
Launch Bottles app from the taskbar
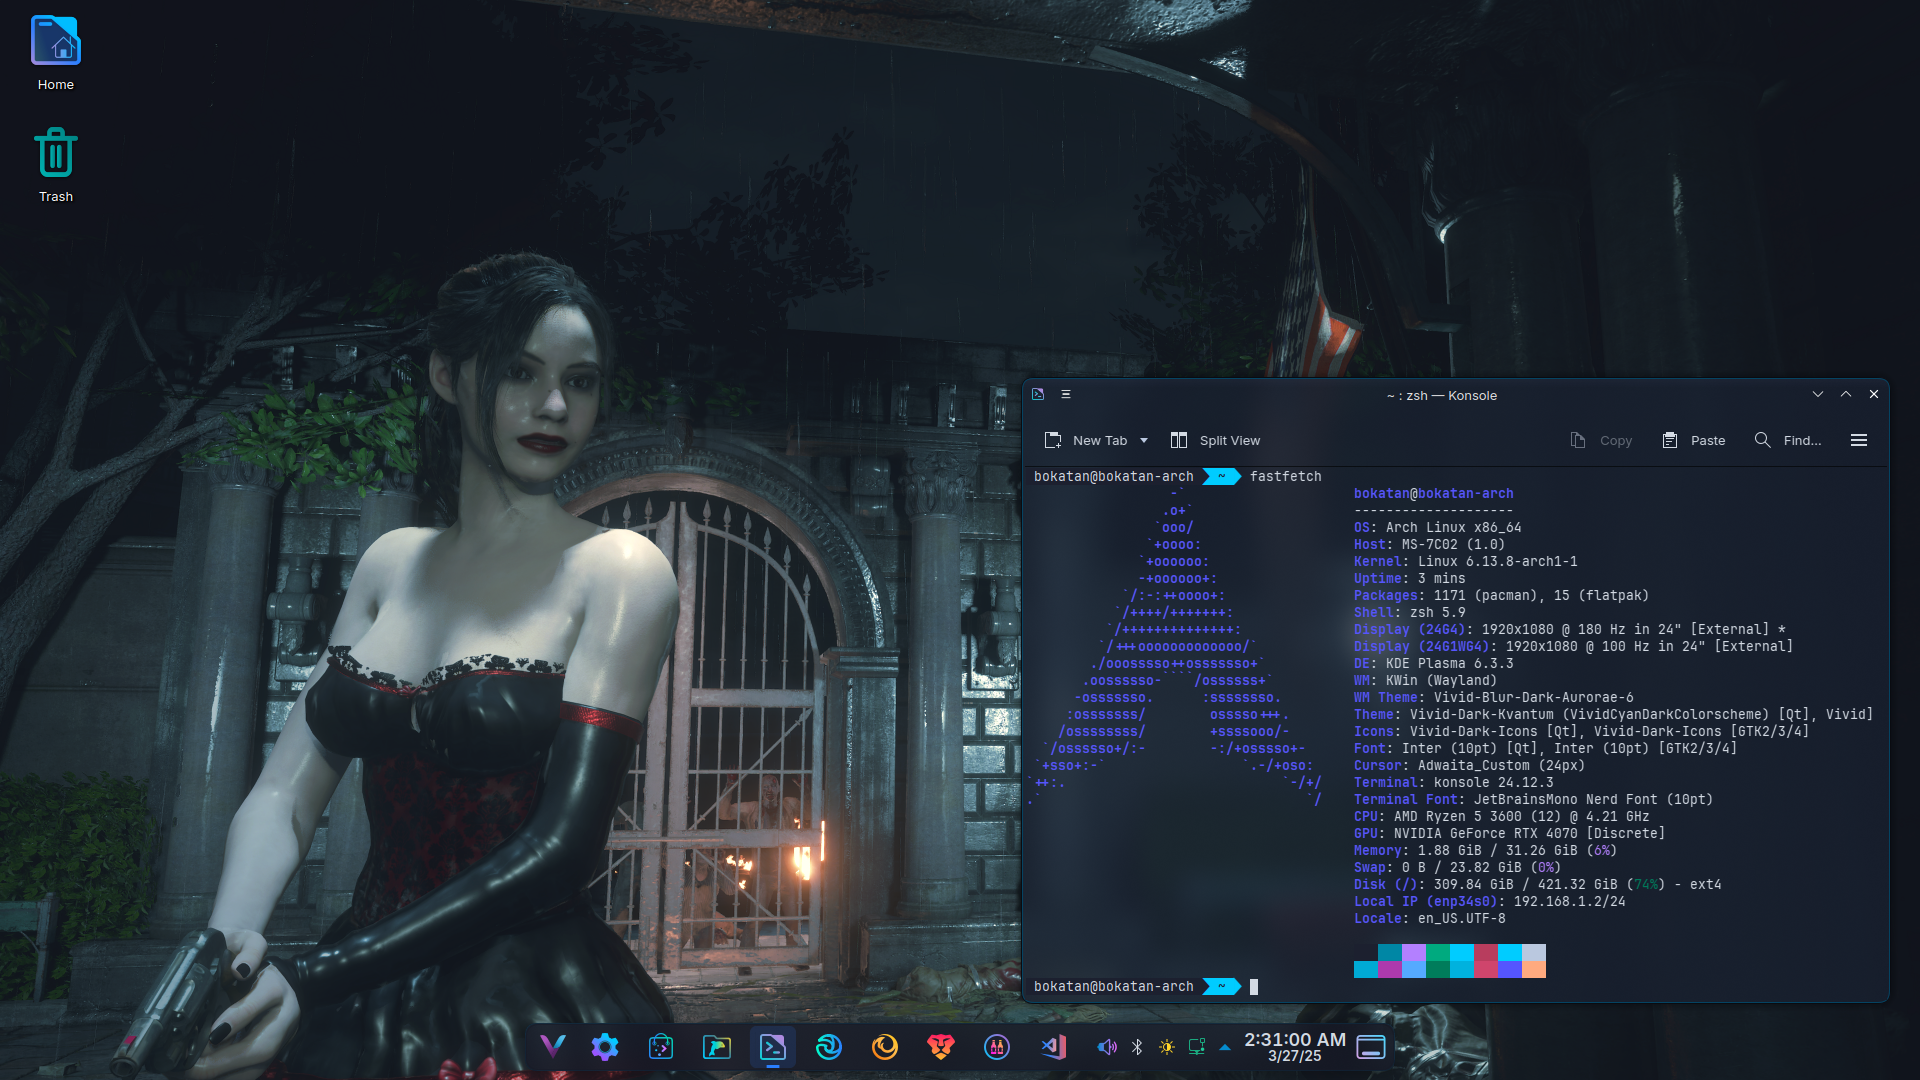(x=997, y=1047)
